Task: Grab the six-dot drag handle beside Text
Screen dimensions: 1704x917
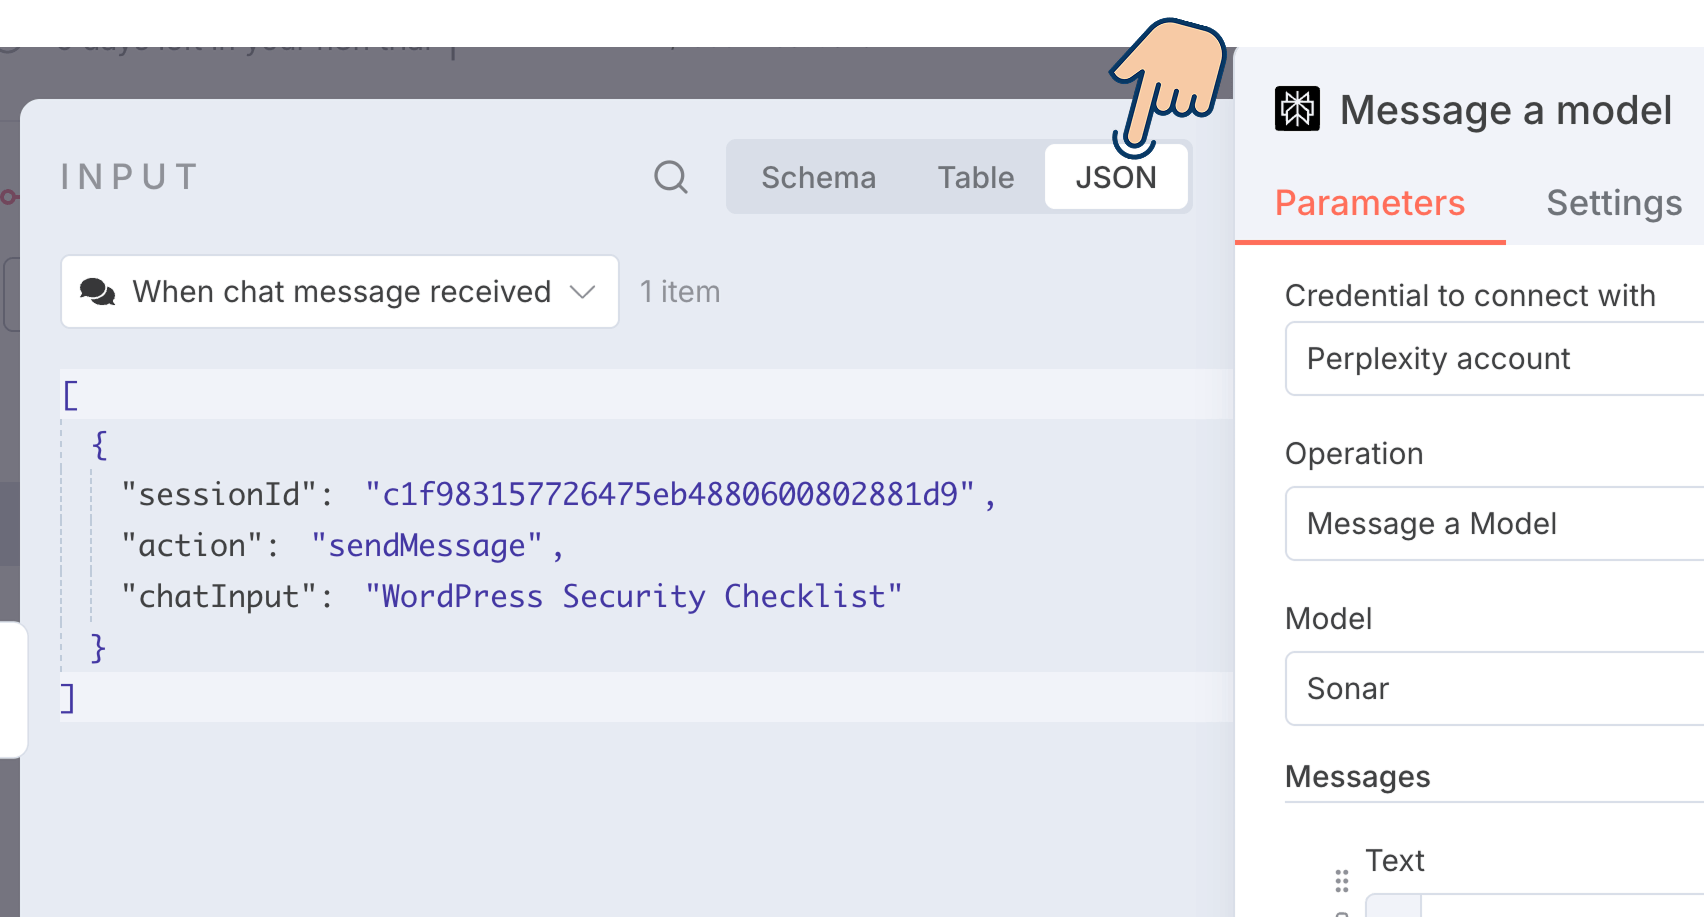Action: click(x=1341, y=880)
